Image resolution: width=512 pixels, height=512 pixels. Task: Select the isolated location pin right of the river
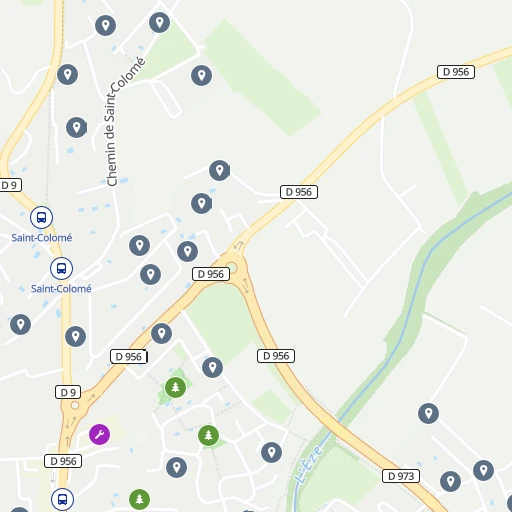pyautogui.click(x=428, y=413)
